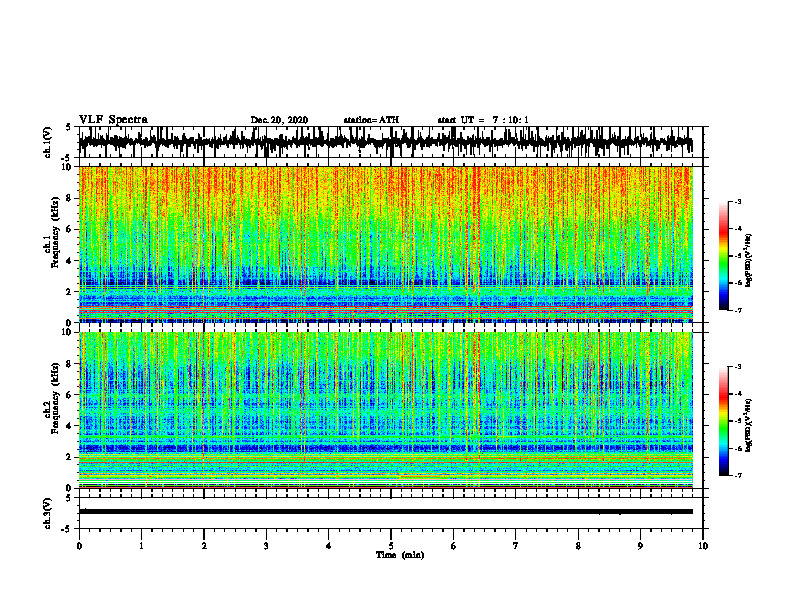Viewport: 792px width, 612px height.
Task: Click the "5" voltage tick of ch.1(V)
Action: pos(68,128)
